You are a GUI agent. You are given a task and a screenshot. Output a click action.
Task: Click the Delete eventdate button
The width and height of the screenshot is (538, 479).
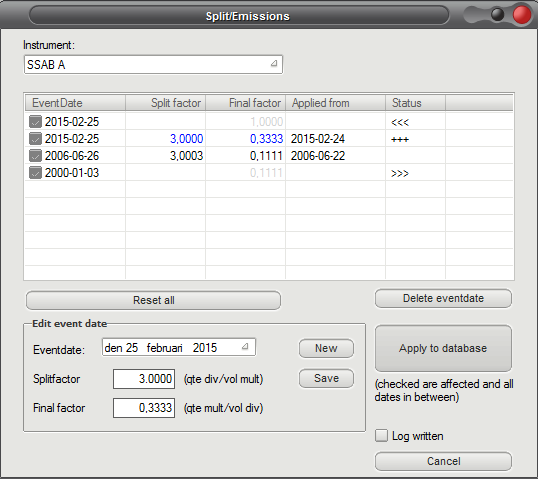(443, 298)
